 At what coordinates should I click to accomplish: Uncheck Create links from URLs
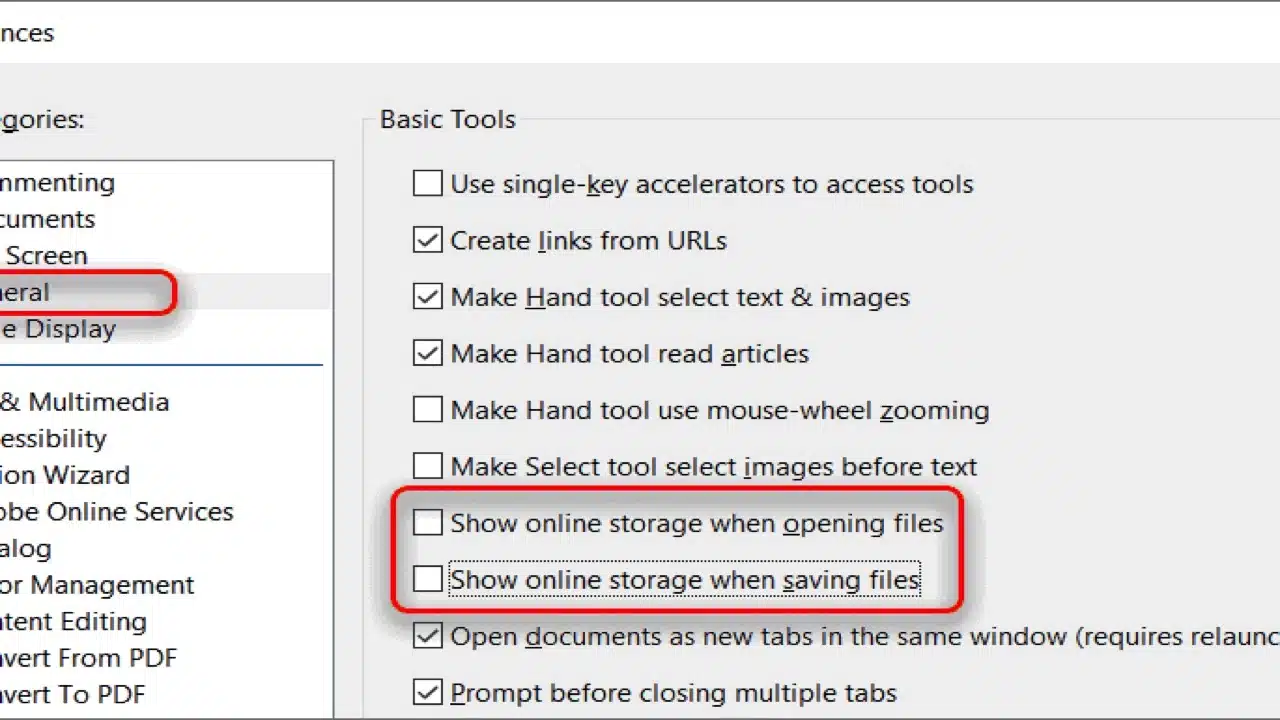pos(428,241)
